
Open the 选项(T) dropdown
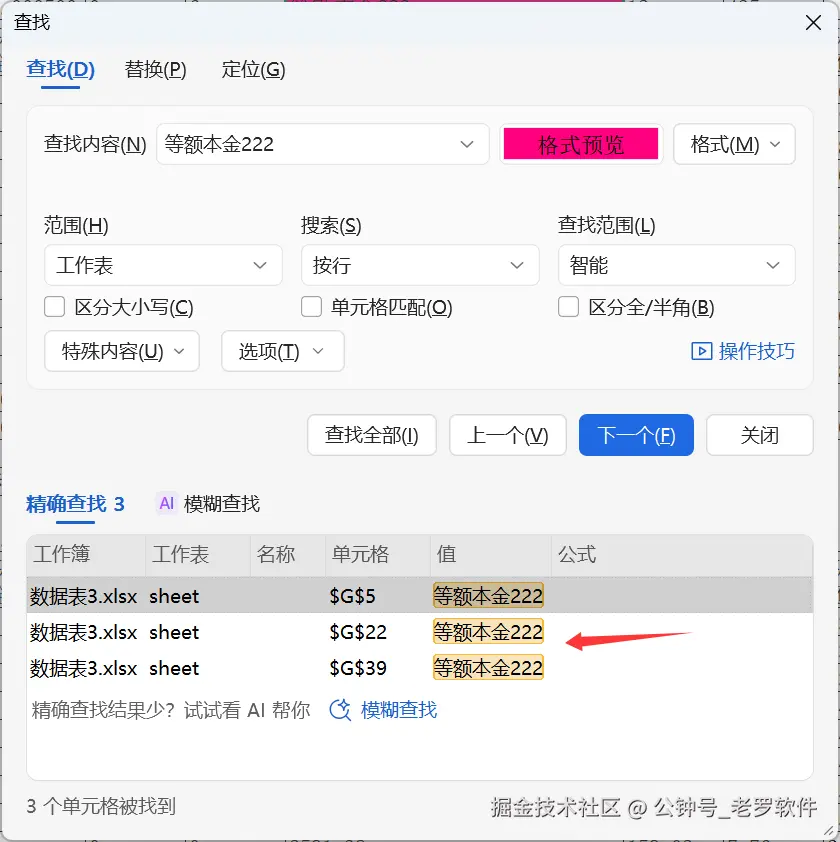(283, 351)
